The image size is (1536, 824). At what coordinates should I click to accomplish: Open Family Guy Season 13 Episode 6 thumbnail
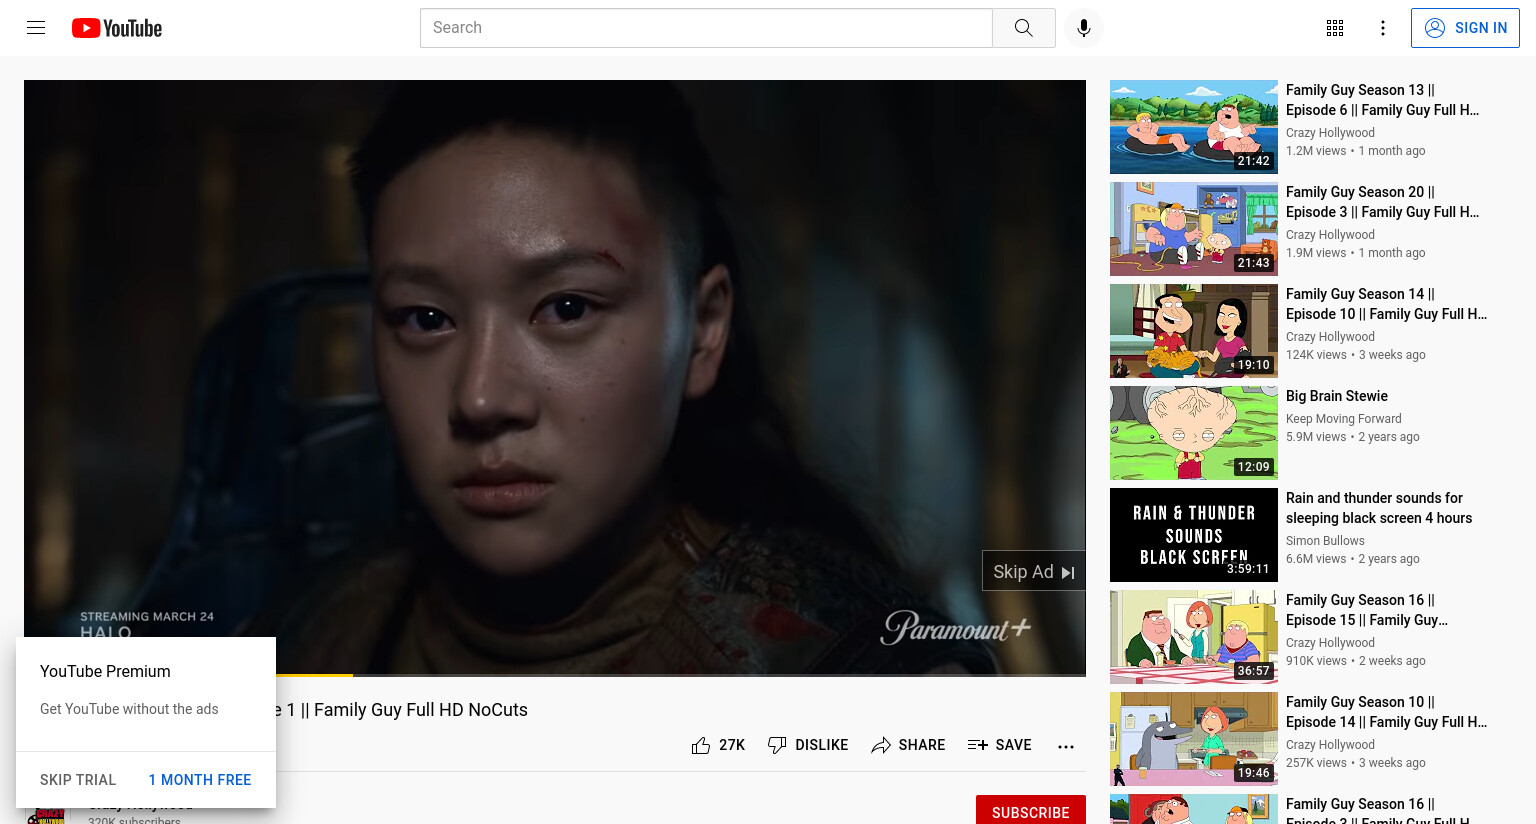click(x=1194, y=127)
